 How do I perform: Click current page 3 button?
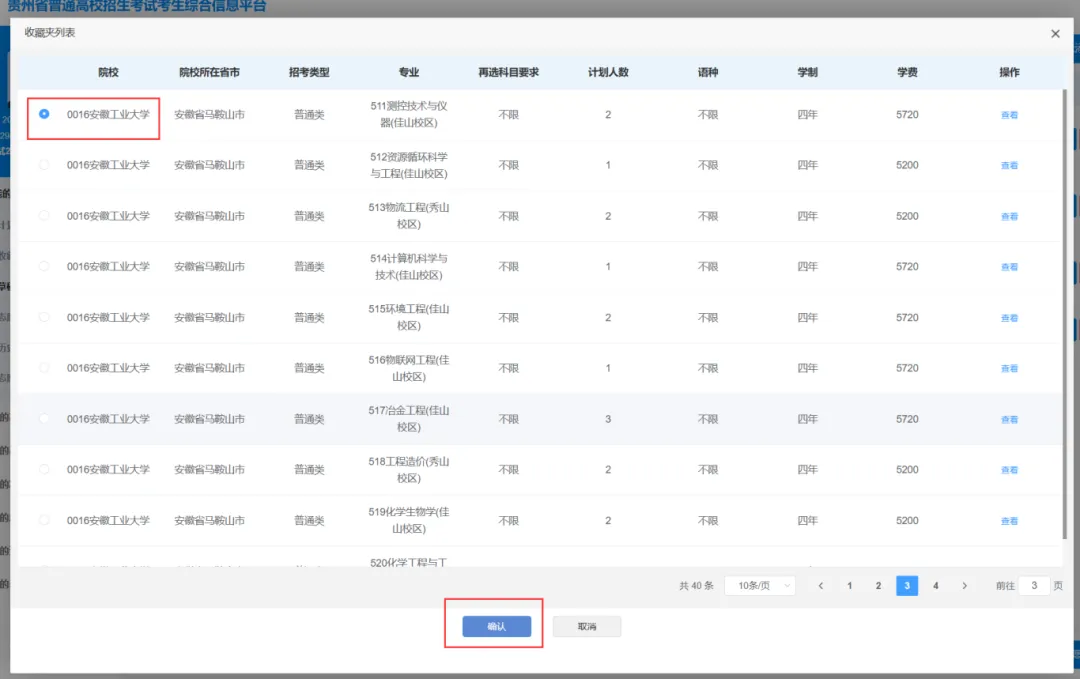(907, 585)
